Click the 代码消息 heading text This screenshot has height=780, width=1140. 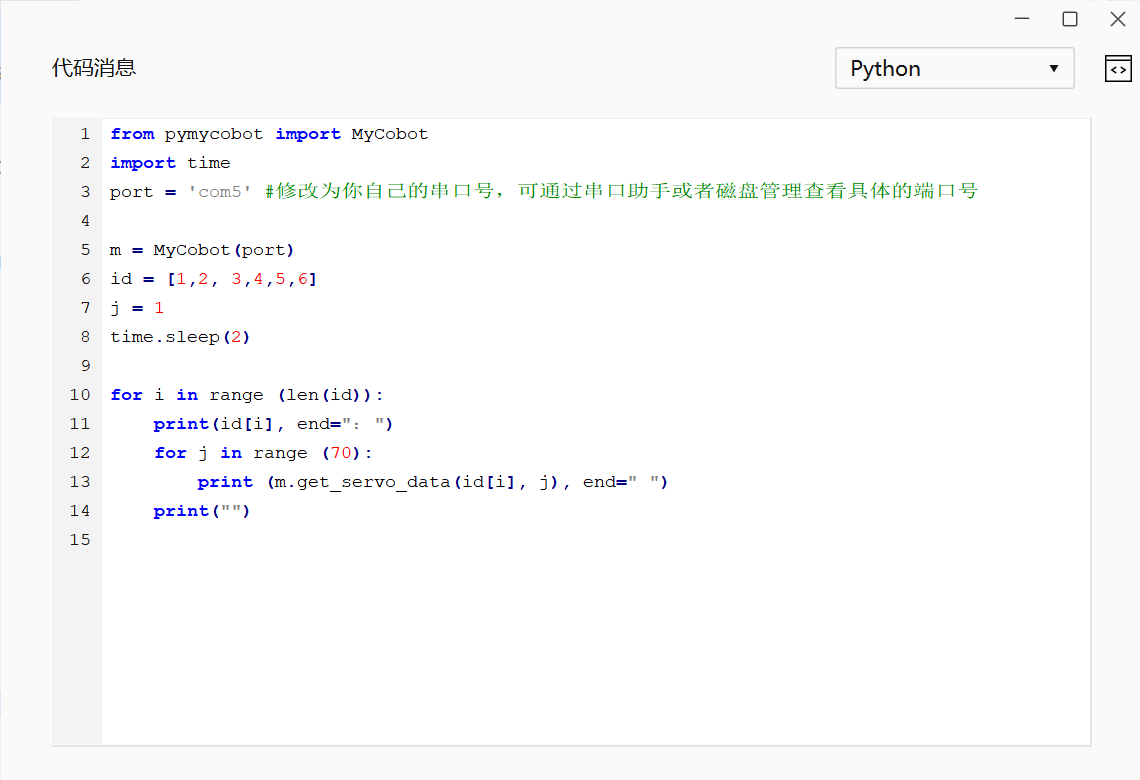(94, 68)
